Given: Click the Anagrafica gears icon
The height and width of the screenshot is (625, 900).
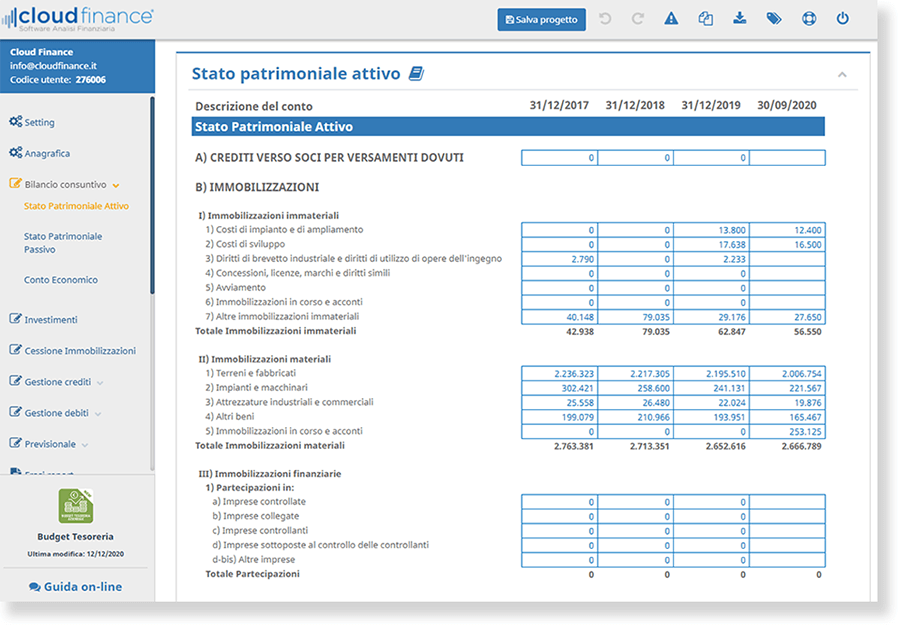Looking at the screenshot, I should (15, 153).
